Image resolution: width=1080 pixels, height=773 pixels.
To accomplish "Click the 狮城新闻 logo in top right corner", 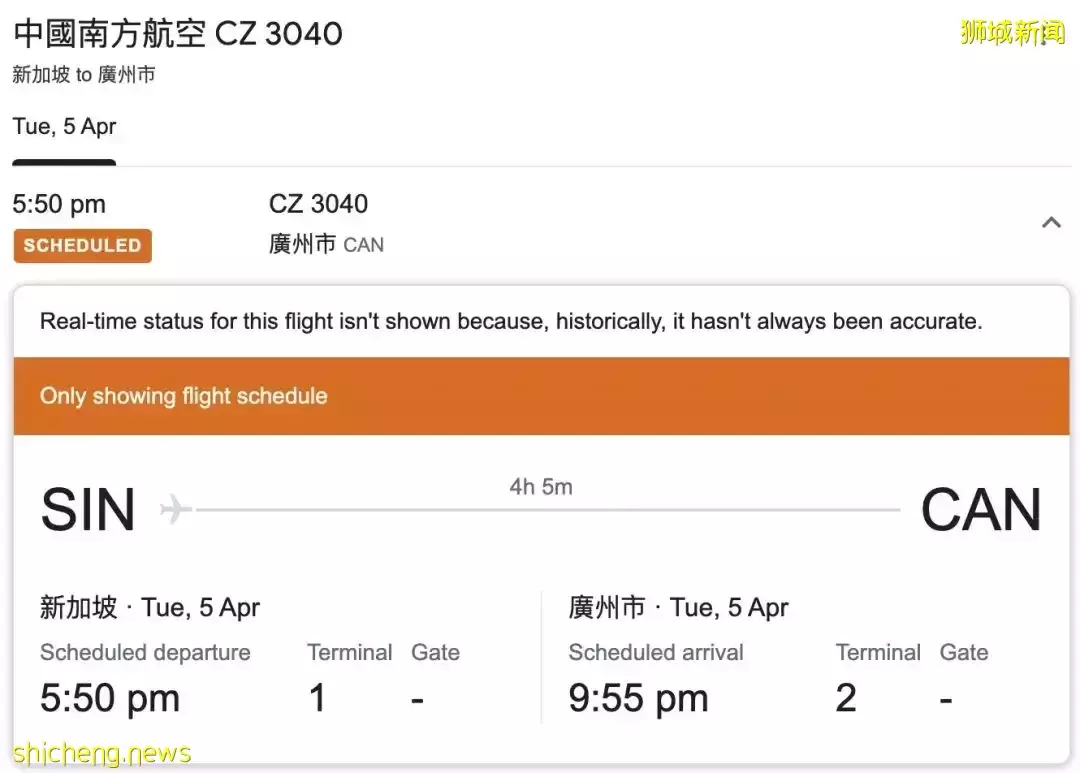I will (1013, 30).
